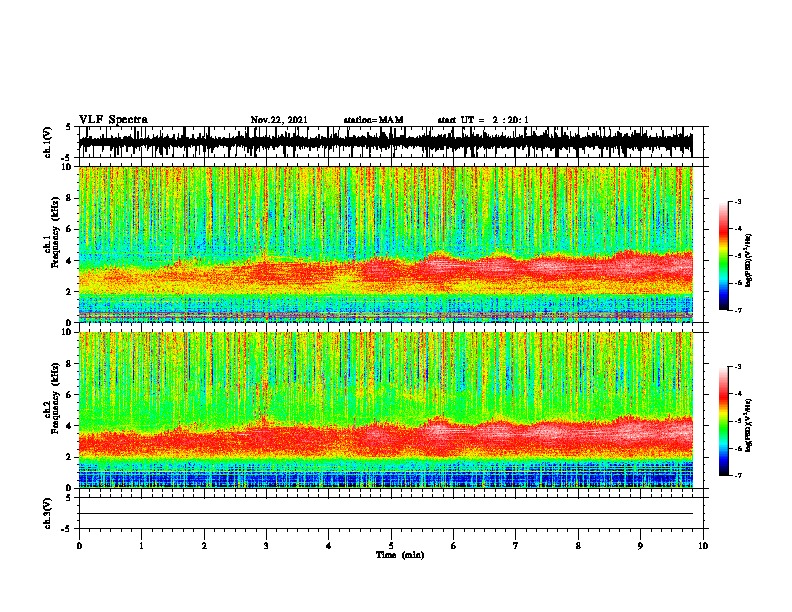The image size is (792, 612).
Task: Click time axis tick label 3
Action: (x=266, y=546)
